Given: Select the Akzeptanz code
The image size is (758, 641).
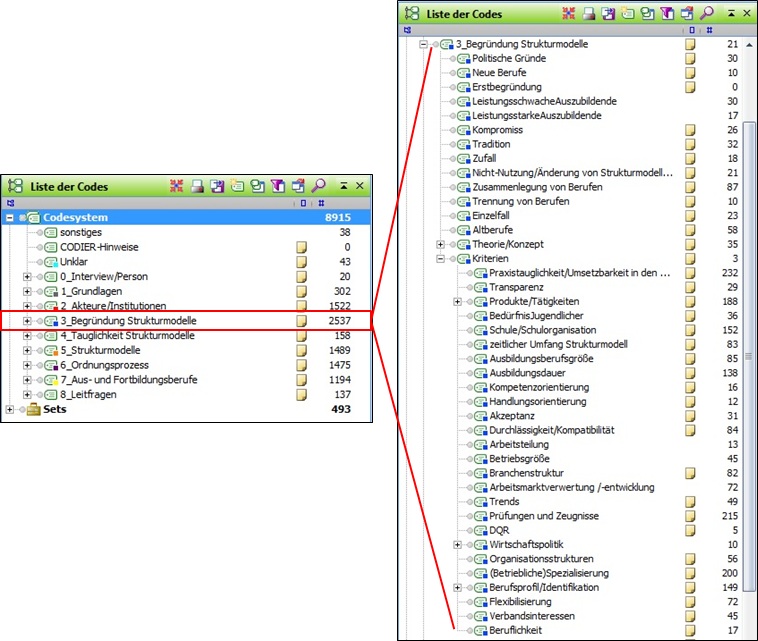Looking at the screenshot, I should coord(514,415).
